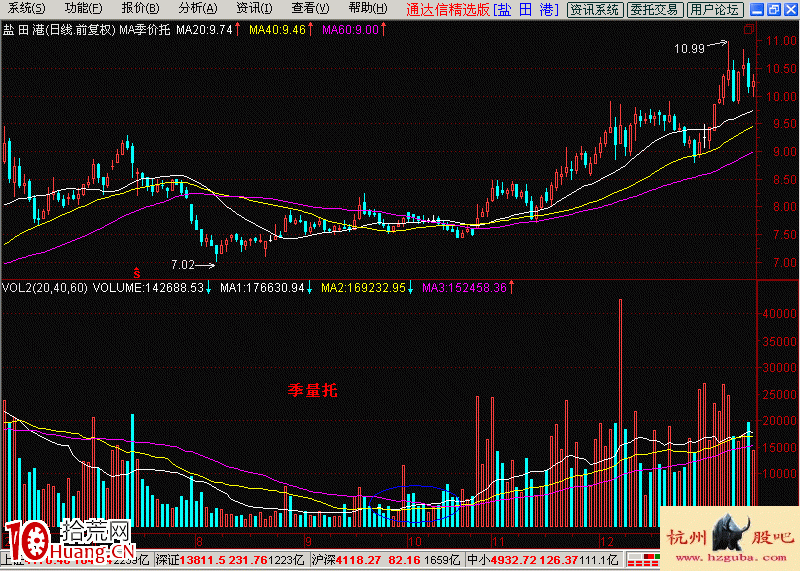Image resolution: width=800 pixels, height=571 pixels.
Task: Open the 帮助(H) menu
Action: 368,9
